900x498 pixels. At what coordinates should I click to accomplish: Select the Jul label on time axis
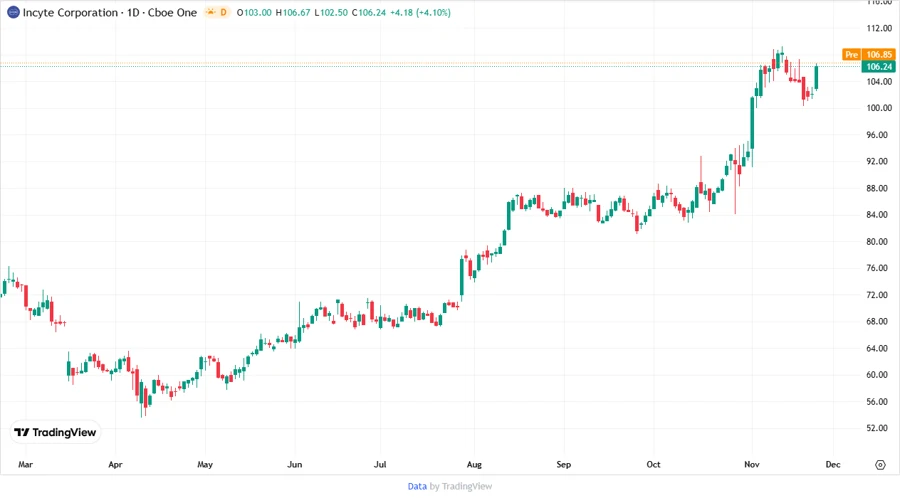pyautogui.click(x=380, y=464)
